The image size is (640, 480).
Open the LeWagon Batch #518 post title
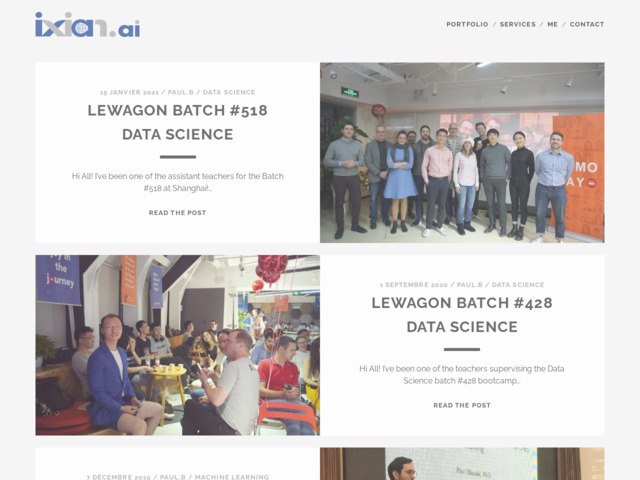click(178, 122)
